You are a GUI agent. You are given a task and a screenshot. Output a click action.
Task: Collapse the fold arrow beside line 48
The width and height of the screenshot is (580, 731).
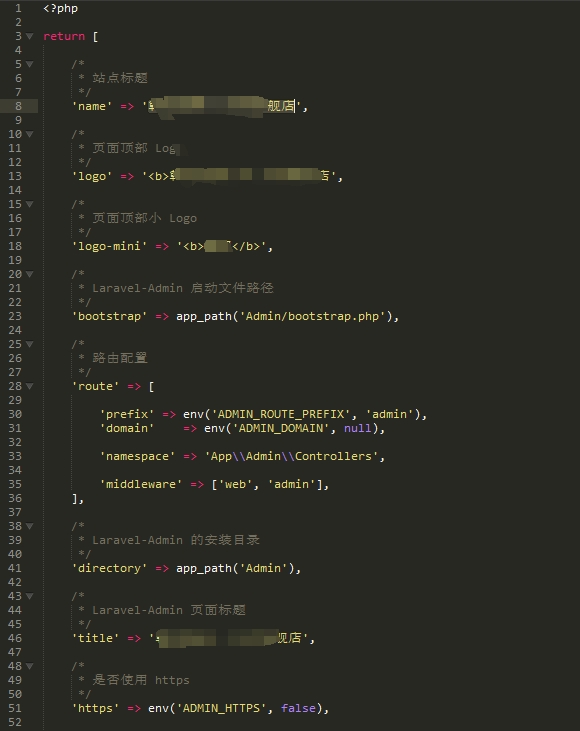pyautogui.click(x=30, y=666)
